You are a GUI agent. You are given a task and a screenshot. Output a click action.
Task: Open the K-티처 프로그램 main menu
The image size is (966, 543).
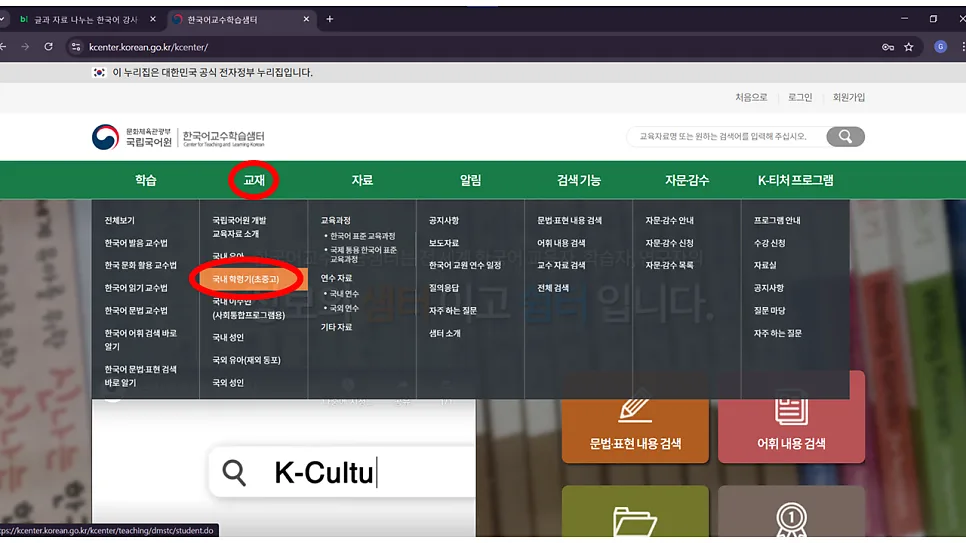pos(795,180)
